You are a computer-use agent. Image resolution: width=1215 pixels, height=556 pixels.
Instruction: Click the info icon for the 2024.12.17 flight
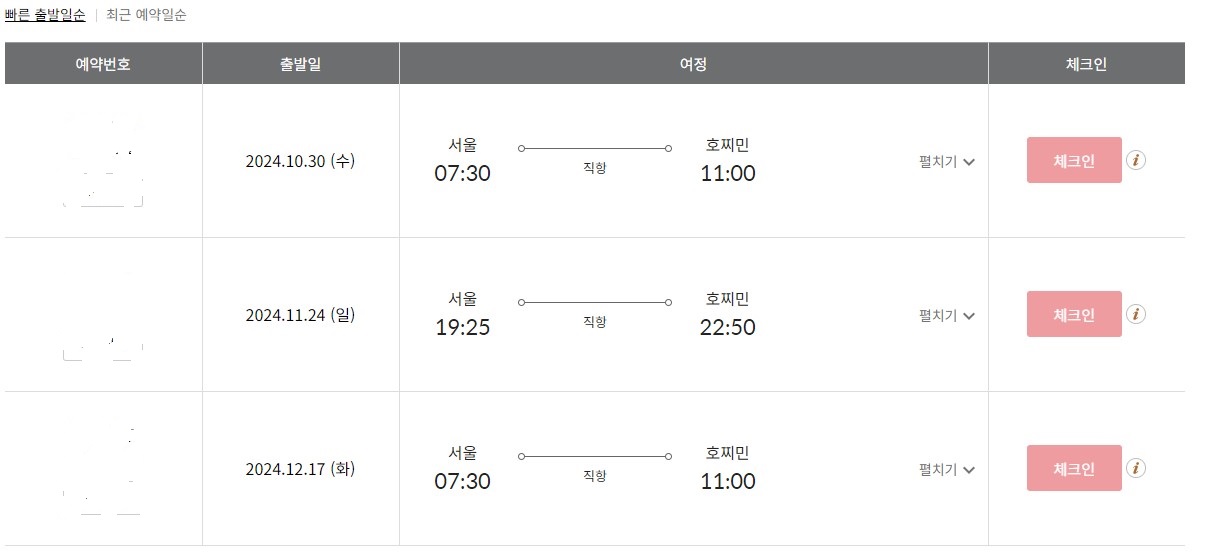pyautogui.click(x=1136, y=468)
